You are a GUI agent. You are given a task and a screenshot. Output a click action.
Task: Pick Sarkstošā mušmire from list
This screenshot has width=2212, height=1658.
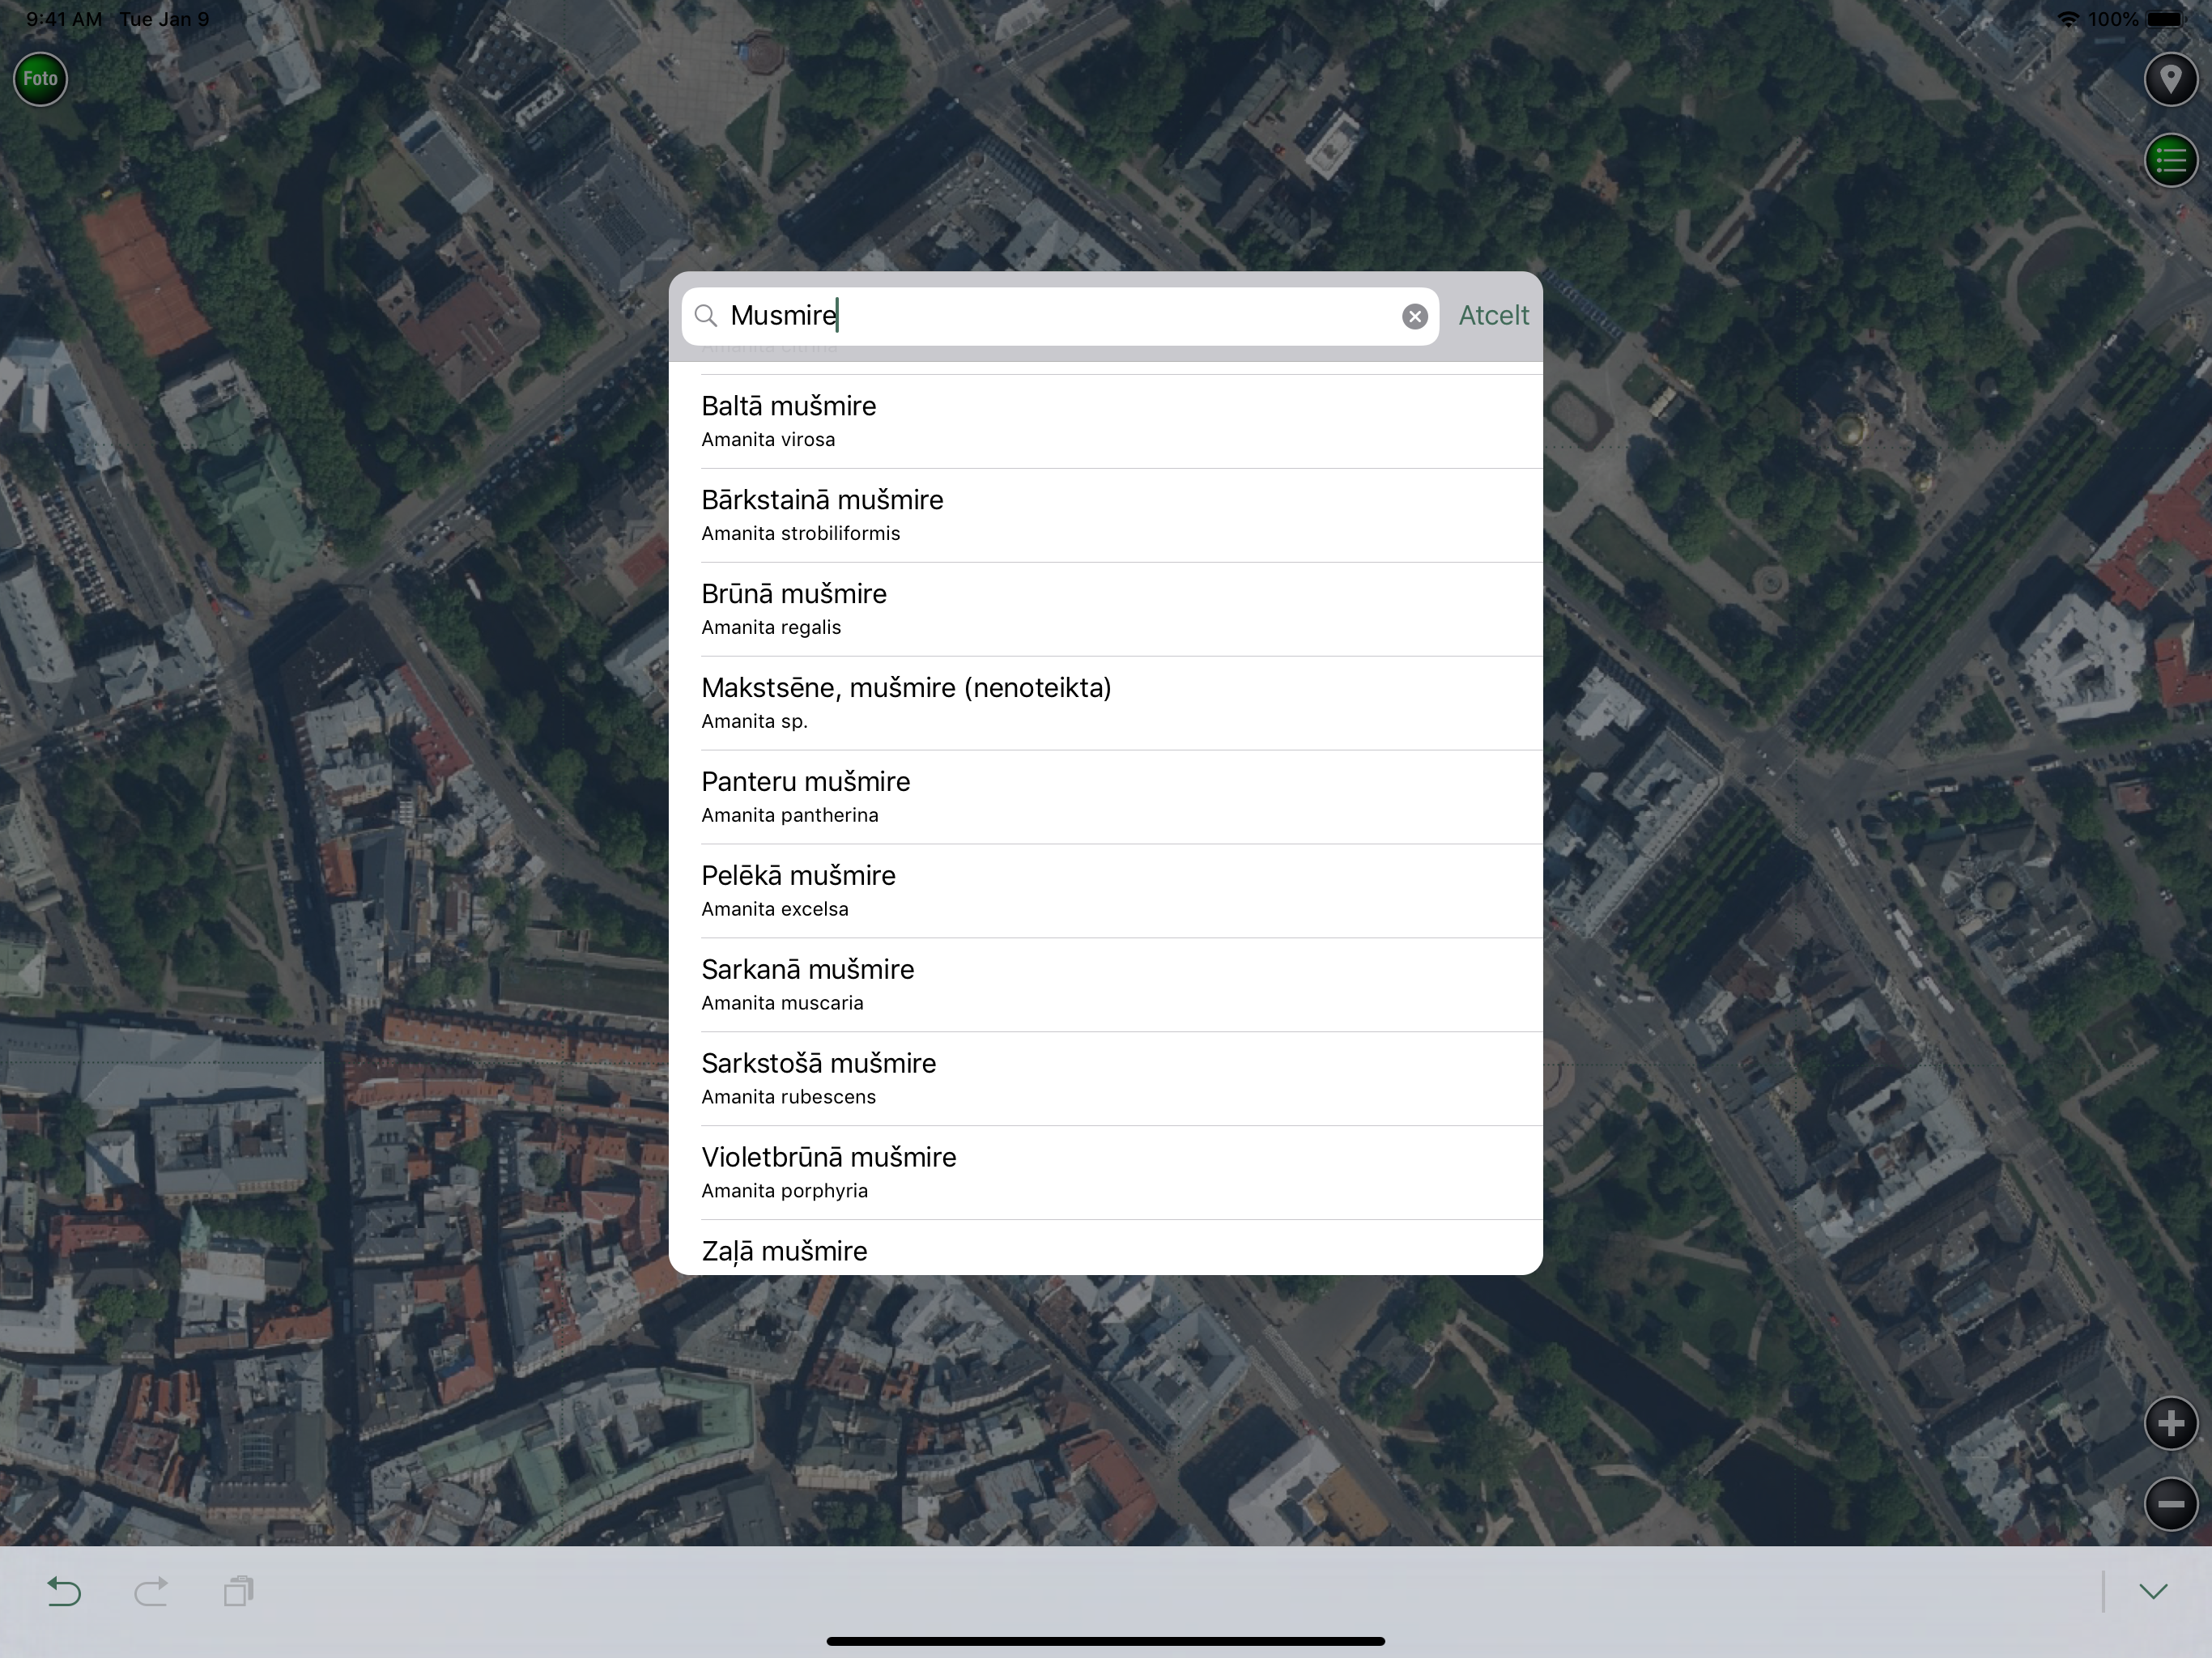click(x=1106, y=1079)
